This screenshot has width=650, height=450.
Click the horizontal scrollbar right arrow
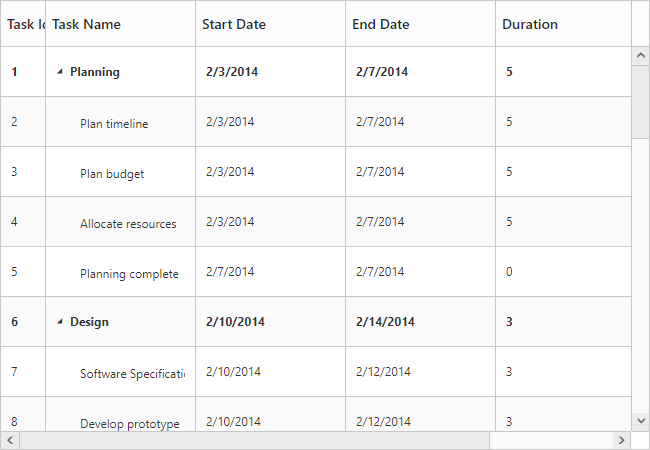tap(621, 440)
